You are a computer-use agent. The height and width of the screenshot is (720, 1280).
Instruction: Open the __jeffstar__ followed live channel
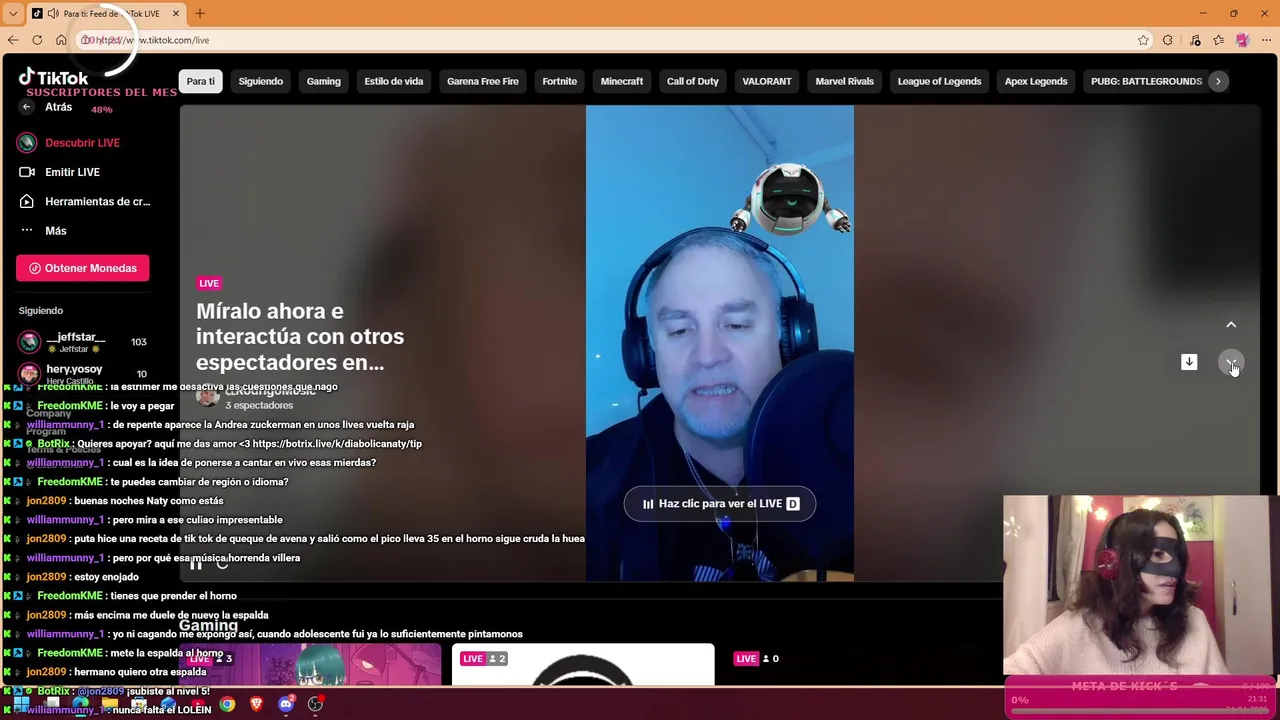[82, 342]
